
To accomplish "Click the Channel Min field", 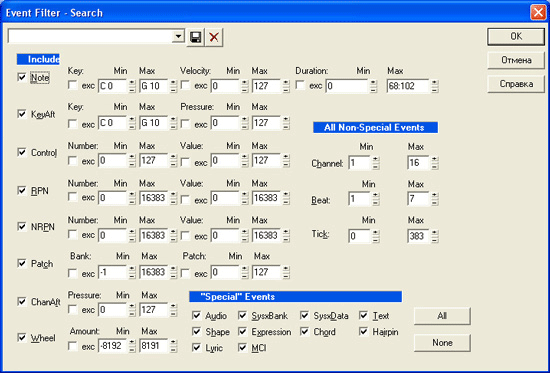I will (x=360, y=163).
